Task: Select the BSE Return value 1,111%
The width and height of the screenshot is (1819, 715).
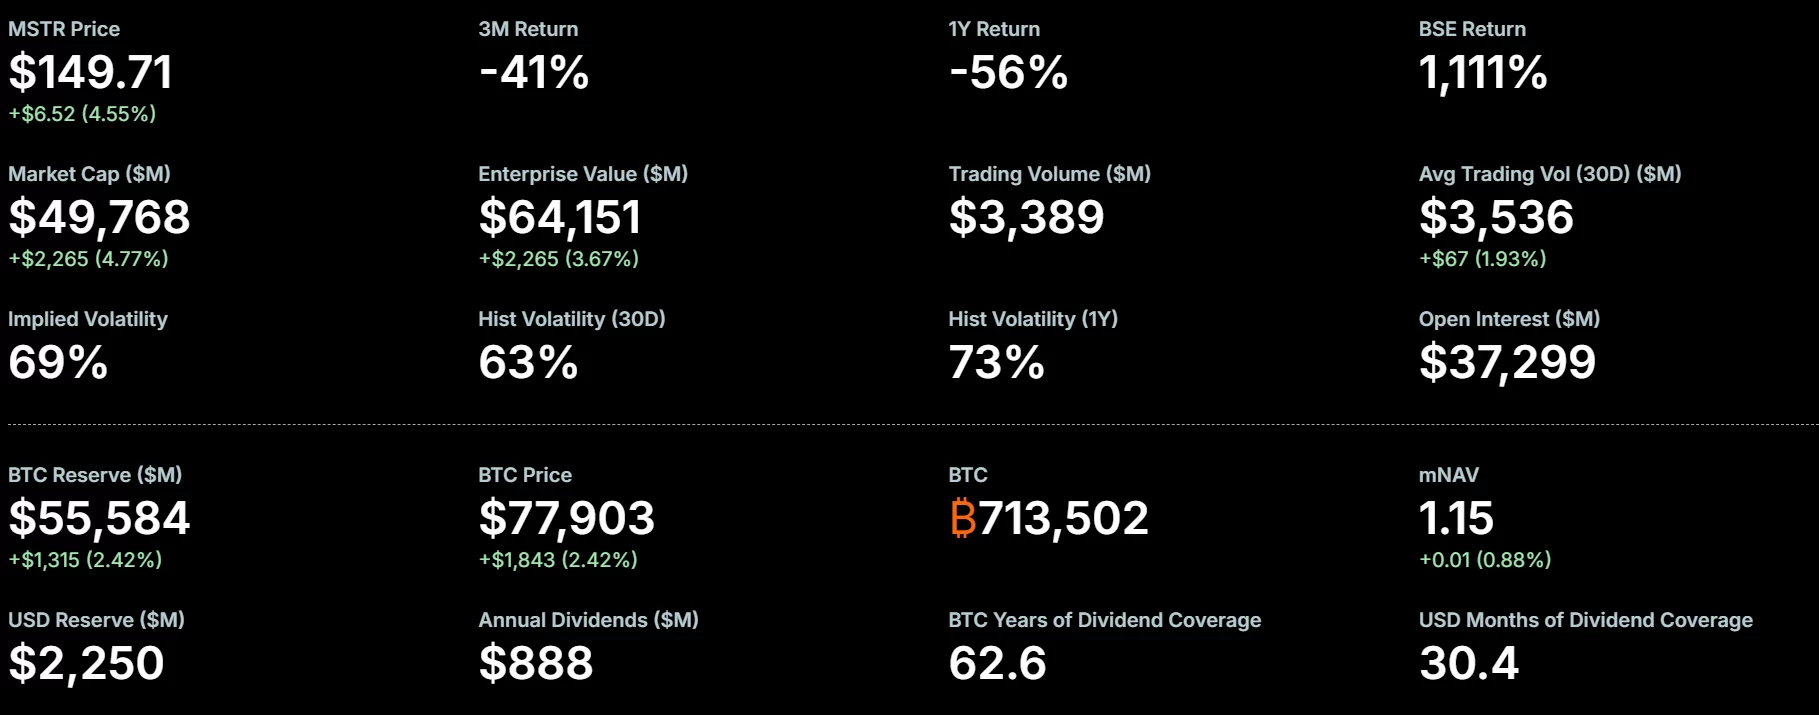Action: point(1483,72)
